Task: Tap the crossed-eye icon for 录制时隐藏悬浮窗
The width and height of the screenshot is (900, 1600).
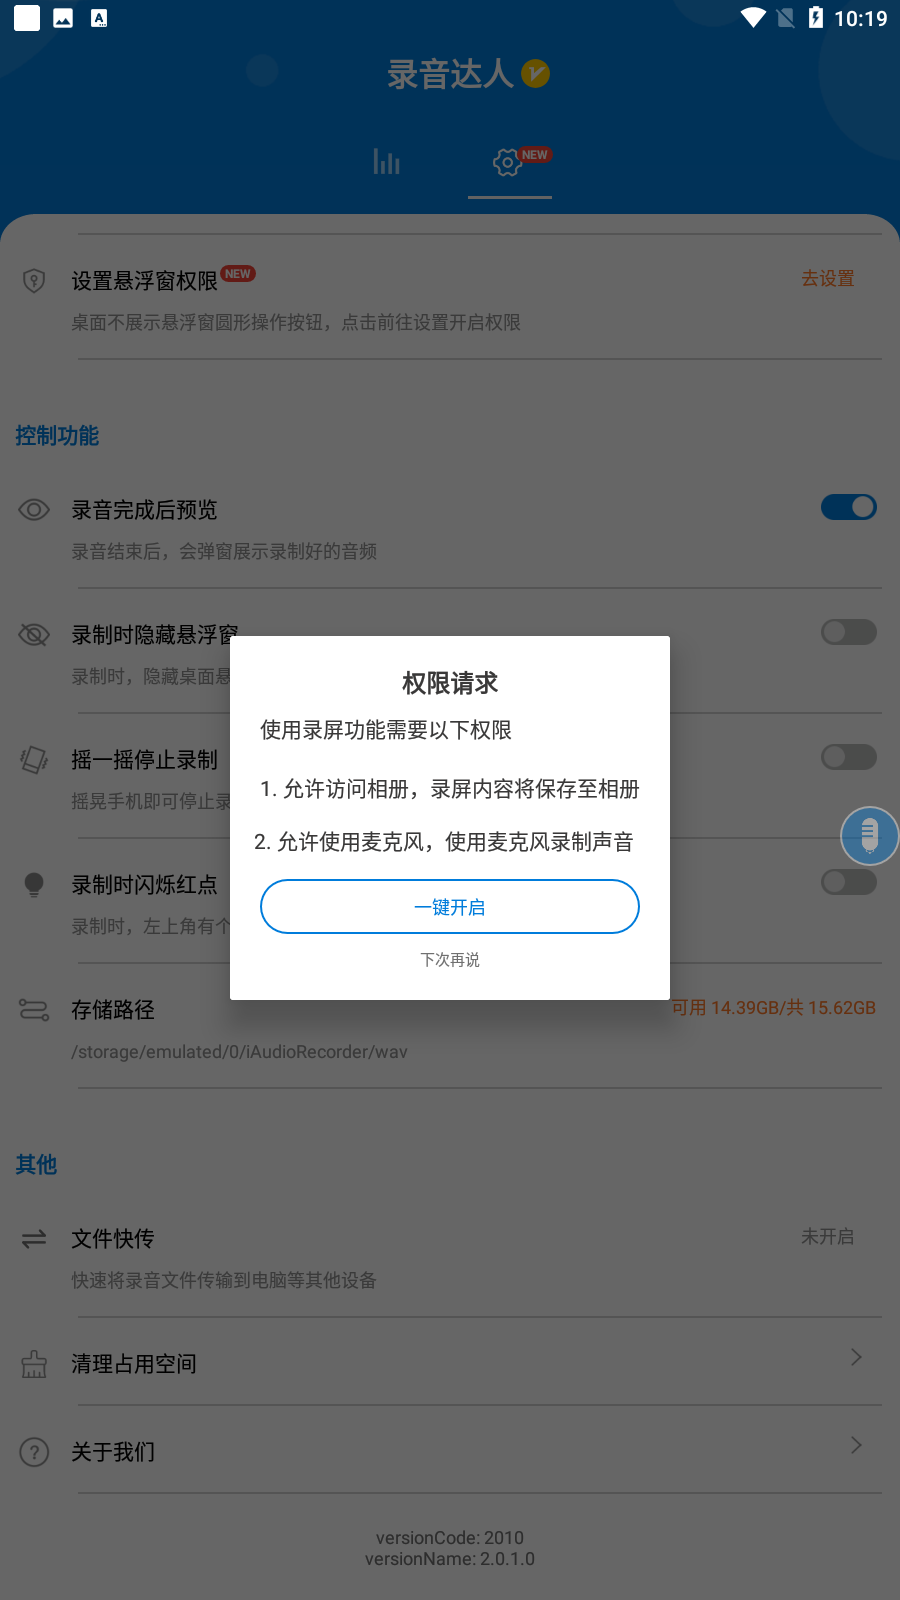Action: 34,635
